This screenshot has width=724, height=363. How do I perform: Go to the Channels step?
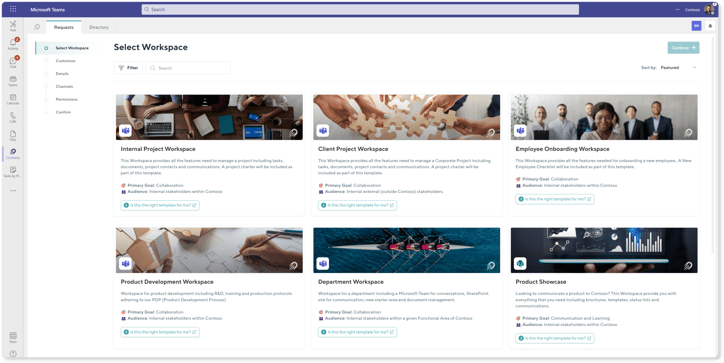[x=64, y=87]
